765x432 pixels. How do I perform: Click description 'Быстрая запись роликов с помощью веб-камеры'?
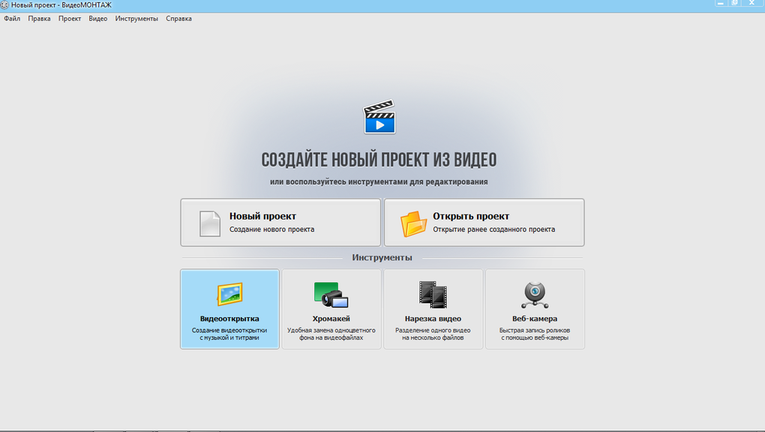[535, 334]
